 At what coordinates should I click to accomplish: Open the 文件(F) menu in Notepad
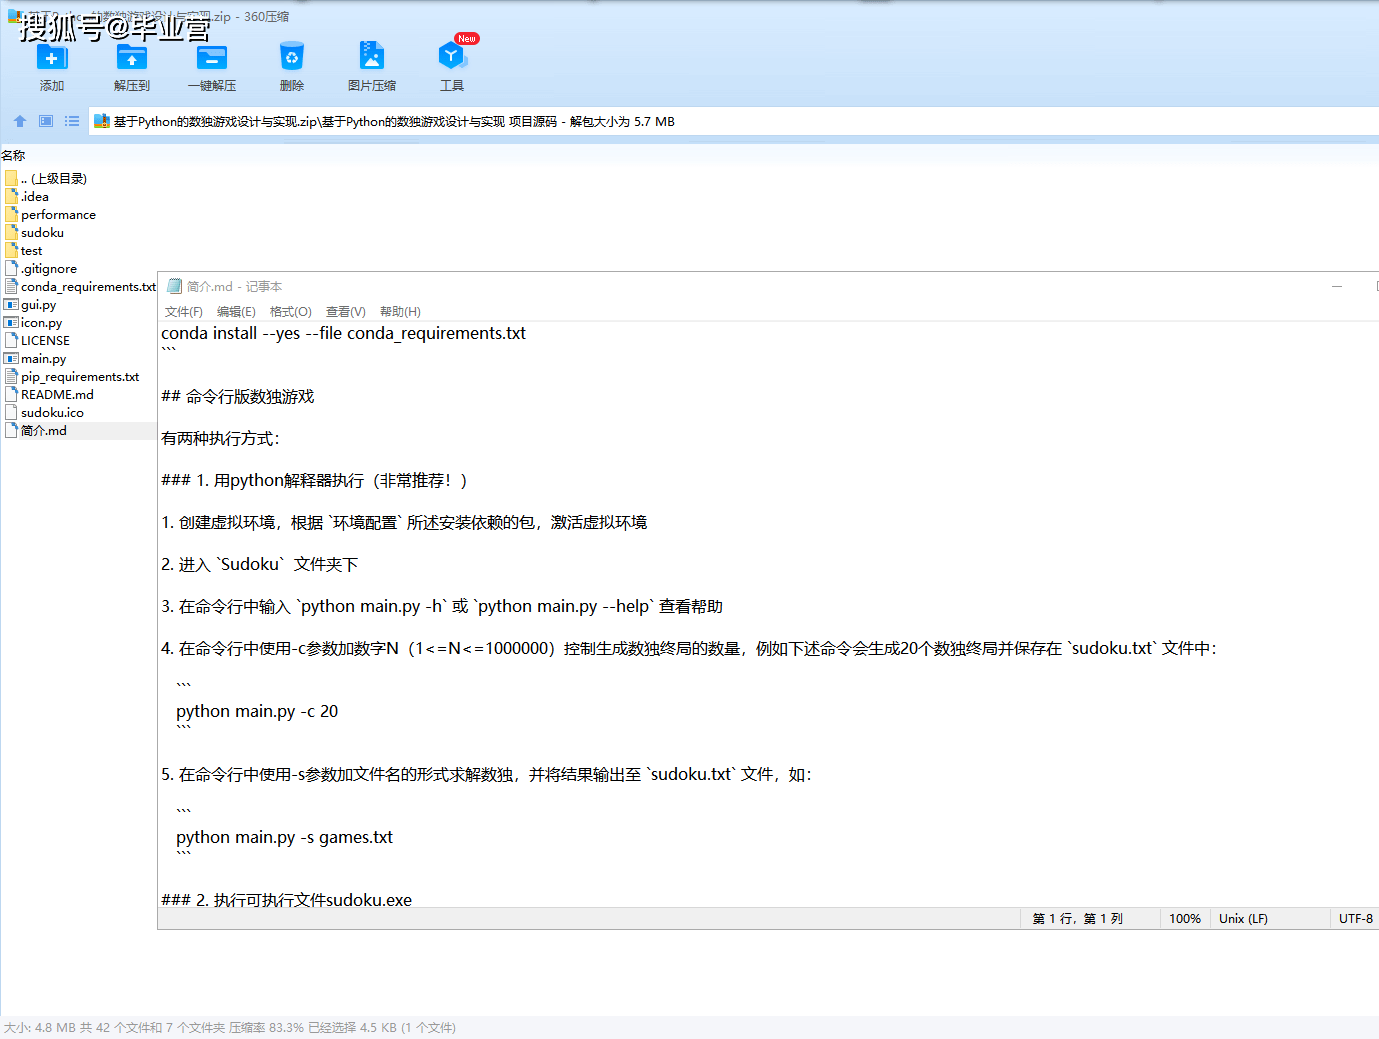(x=183, y=312)
